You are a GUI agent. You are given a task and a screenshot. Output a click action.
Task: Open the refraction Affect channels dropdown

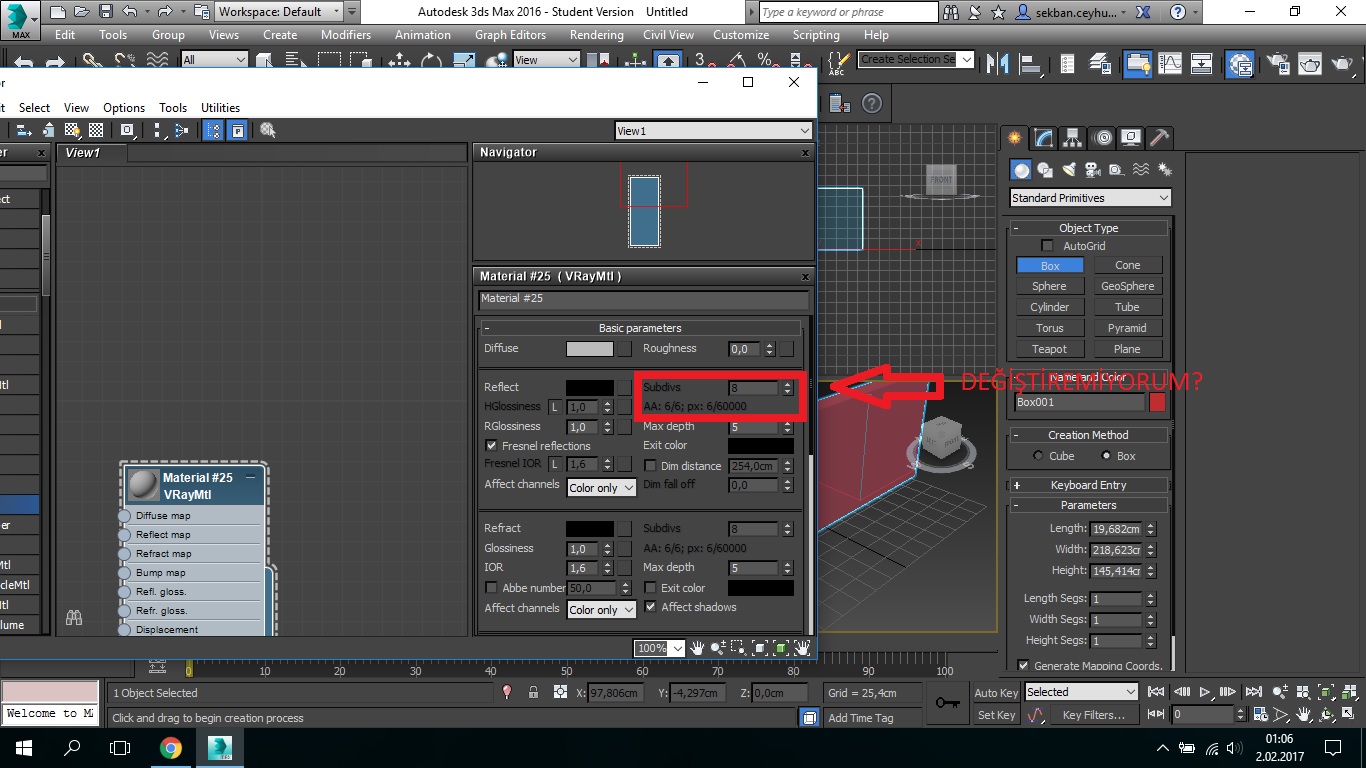(x=601, y=609)
